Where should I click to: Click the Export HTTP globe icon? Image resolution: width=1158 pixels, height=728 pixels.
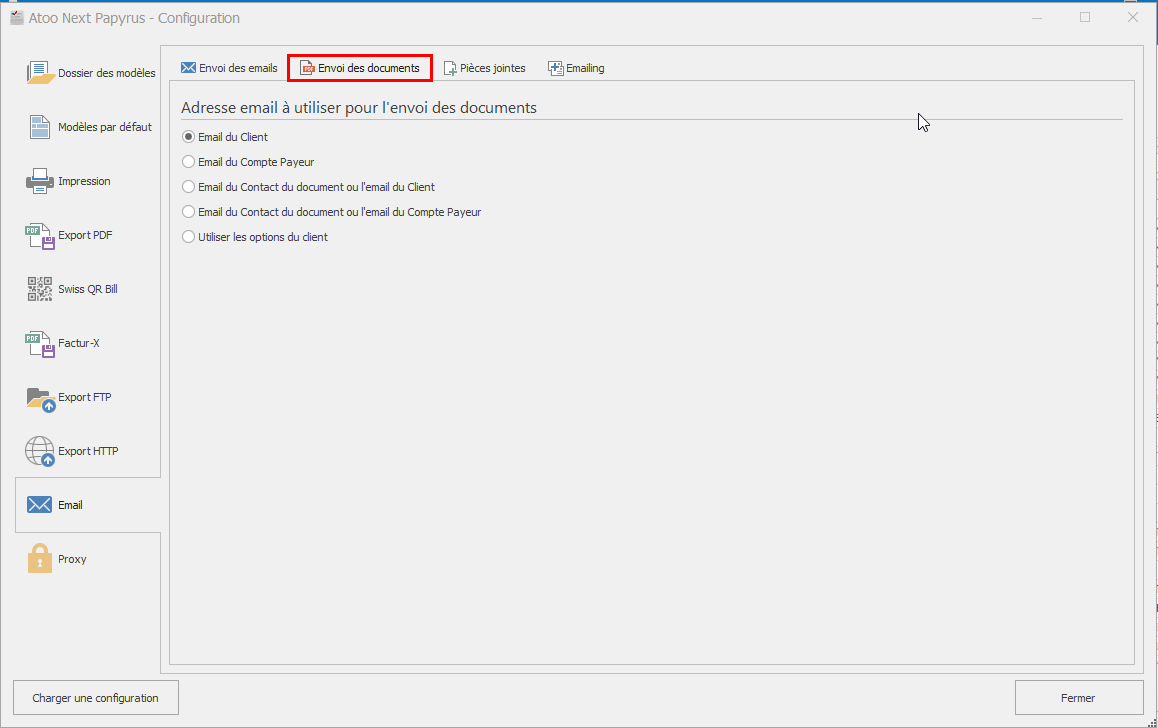pyautogui.click(x=40, y=451)
